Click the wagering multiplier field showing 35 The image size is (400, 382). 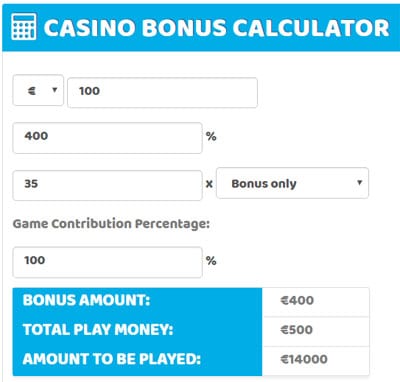(107, 185)
